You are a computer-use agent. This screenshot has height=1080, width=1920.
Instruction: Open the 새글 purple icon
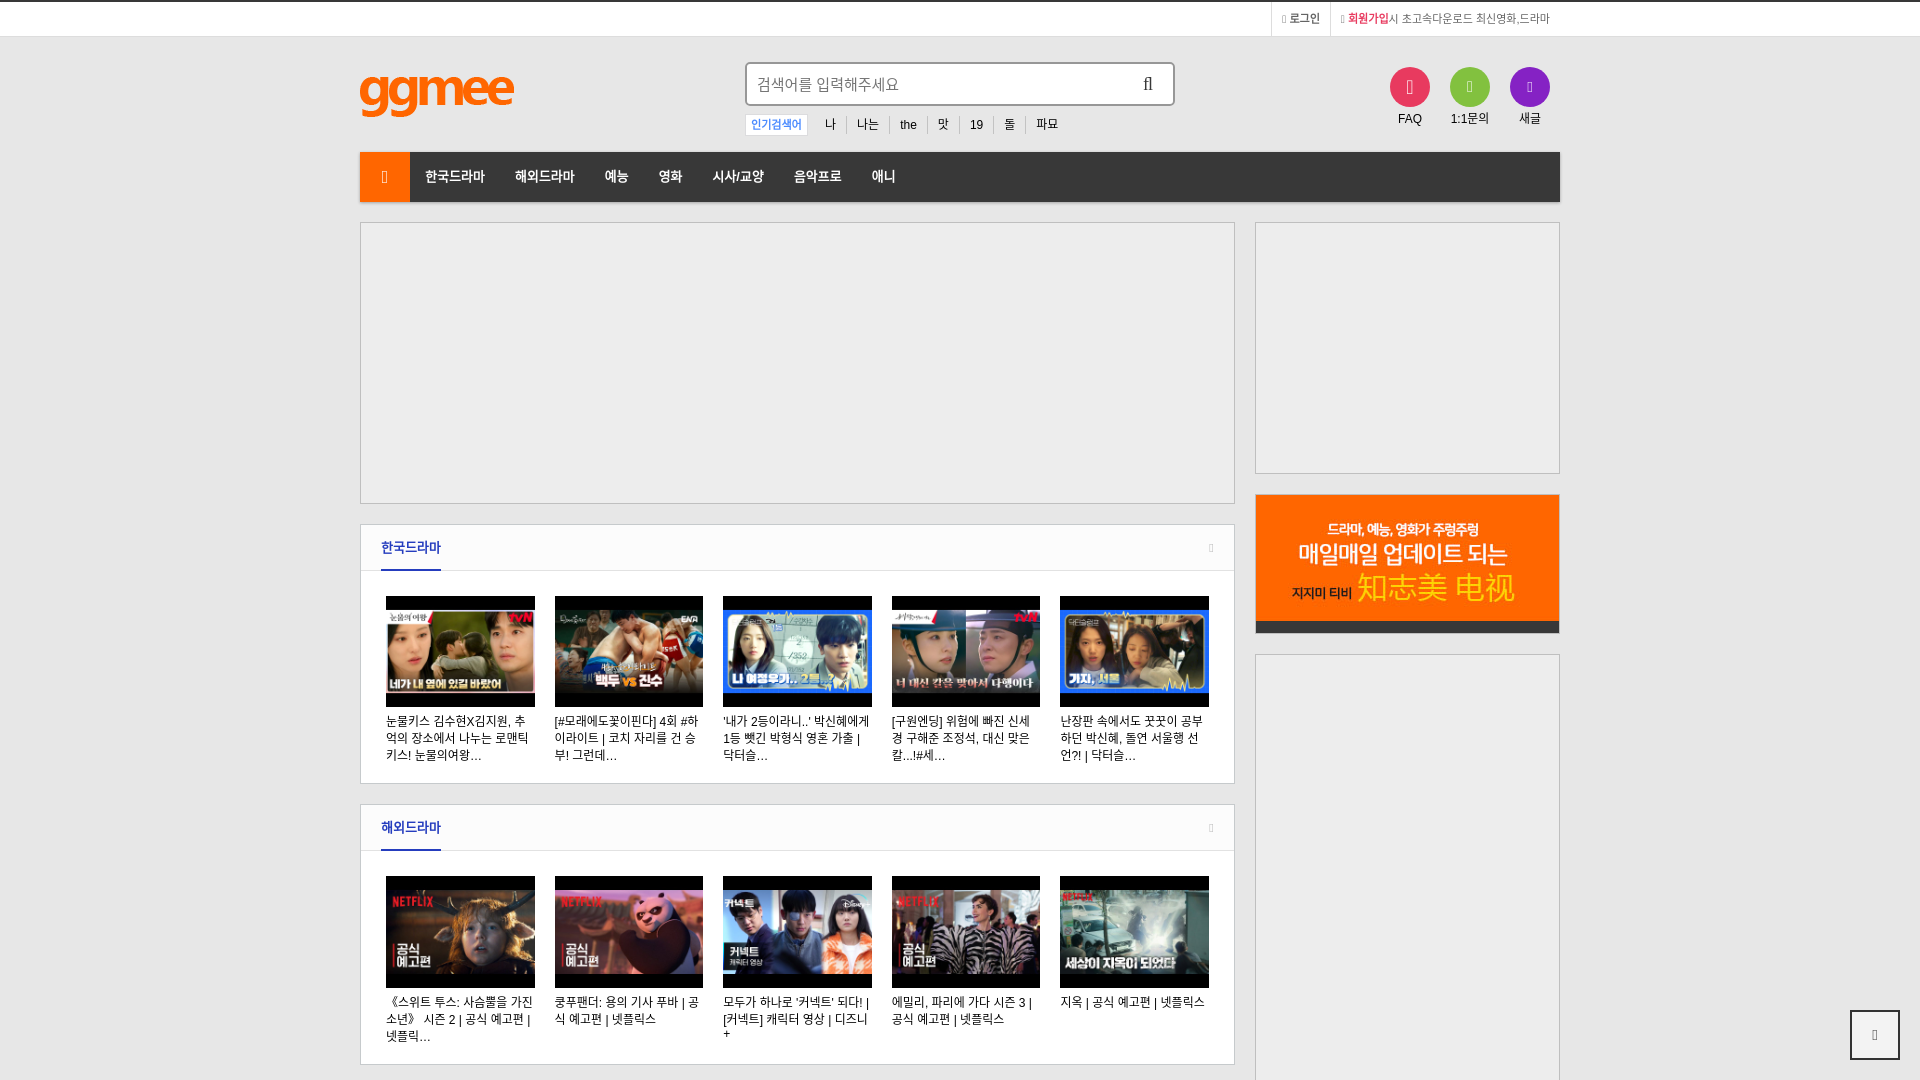(1530, 87)
